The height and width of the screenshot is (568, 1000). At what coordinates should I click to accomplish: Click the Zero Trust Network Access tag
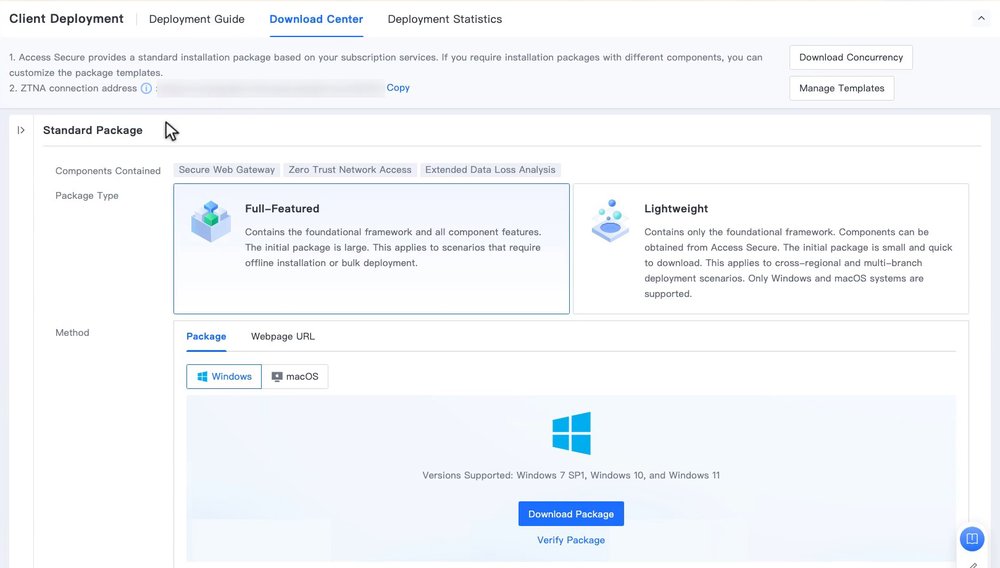pos(349,170)
